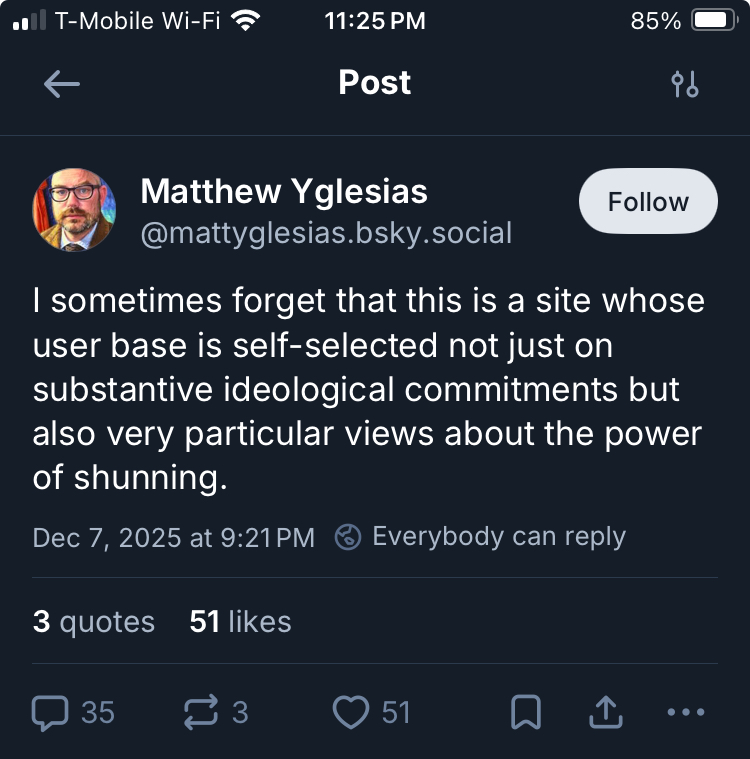Like the post with the heart icon

pyautogui.click(x=351, y=712)
